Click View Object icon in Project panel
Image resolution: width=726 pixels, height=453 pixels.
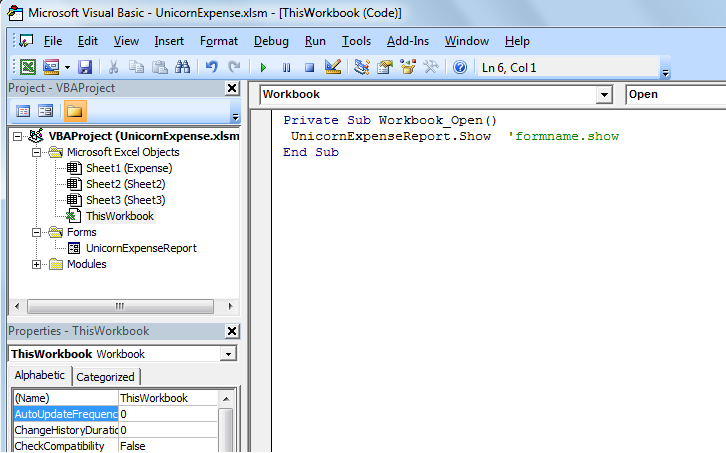[45, 111]
